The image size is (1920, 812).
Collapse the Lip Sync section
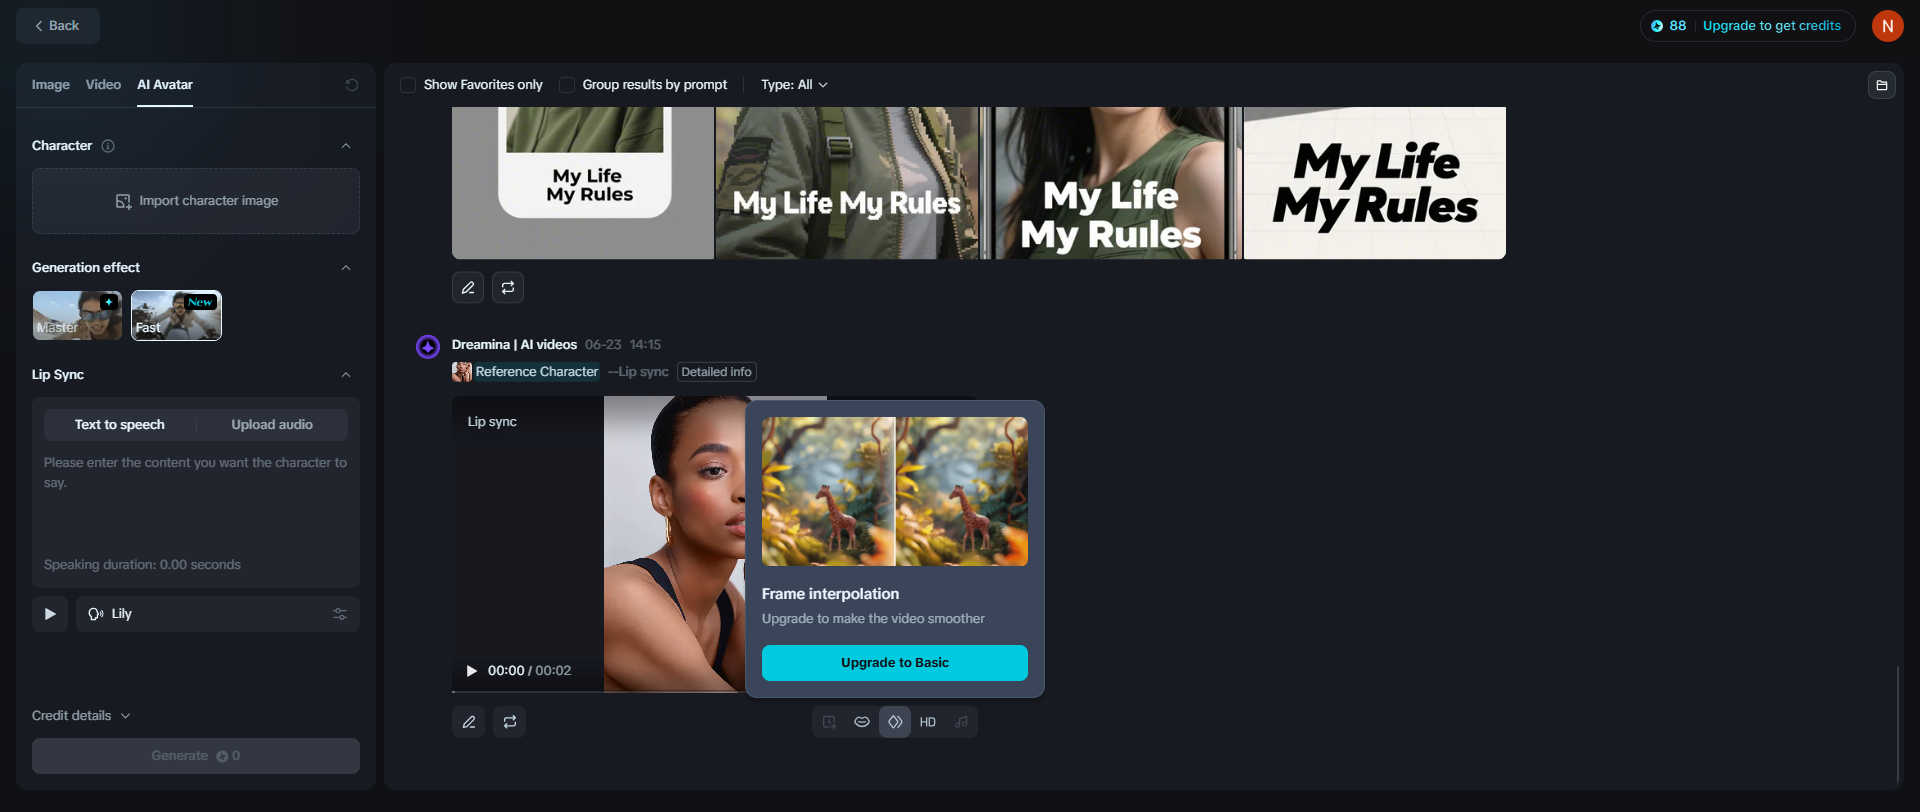tap(346, 375)
